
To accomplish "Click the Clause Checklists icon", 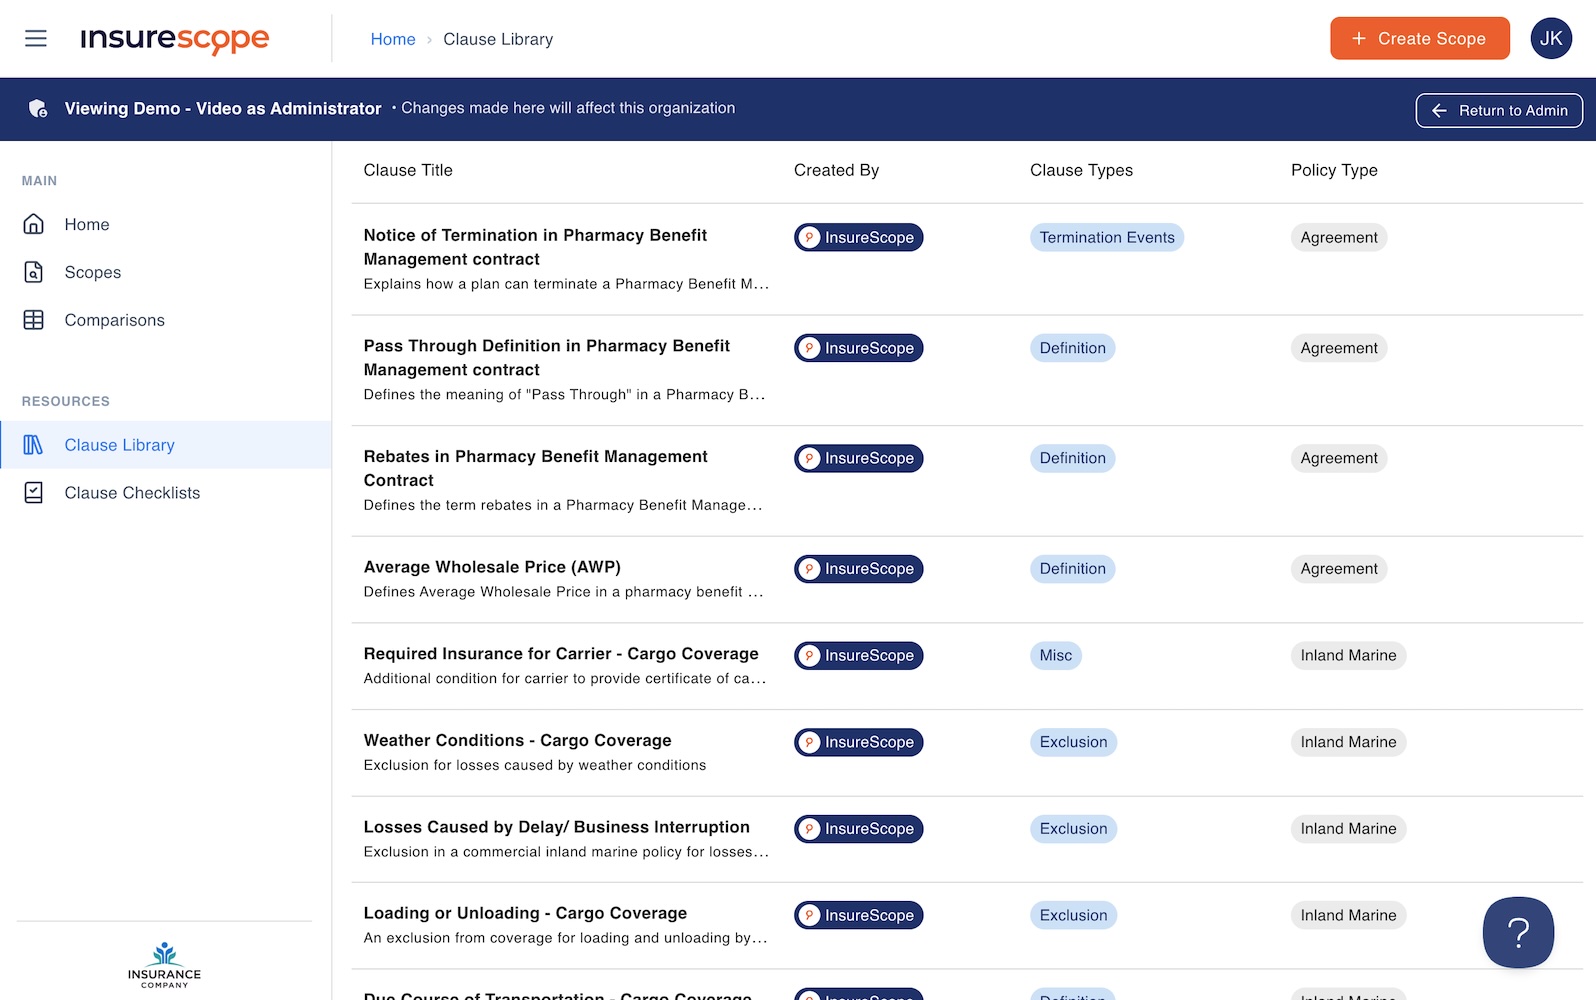I will click(34, 493).
